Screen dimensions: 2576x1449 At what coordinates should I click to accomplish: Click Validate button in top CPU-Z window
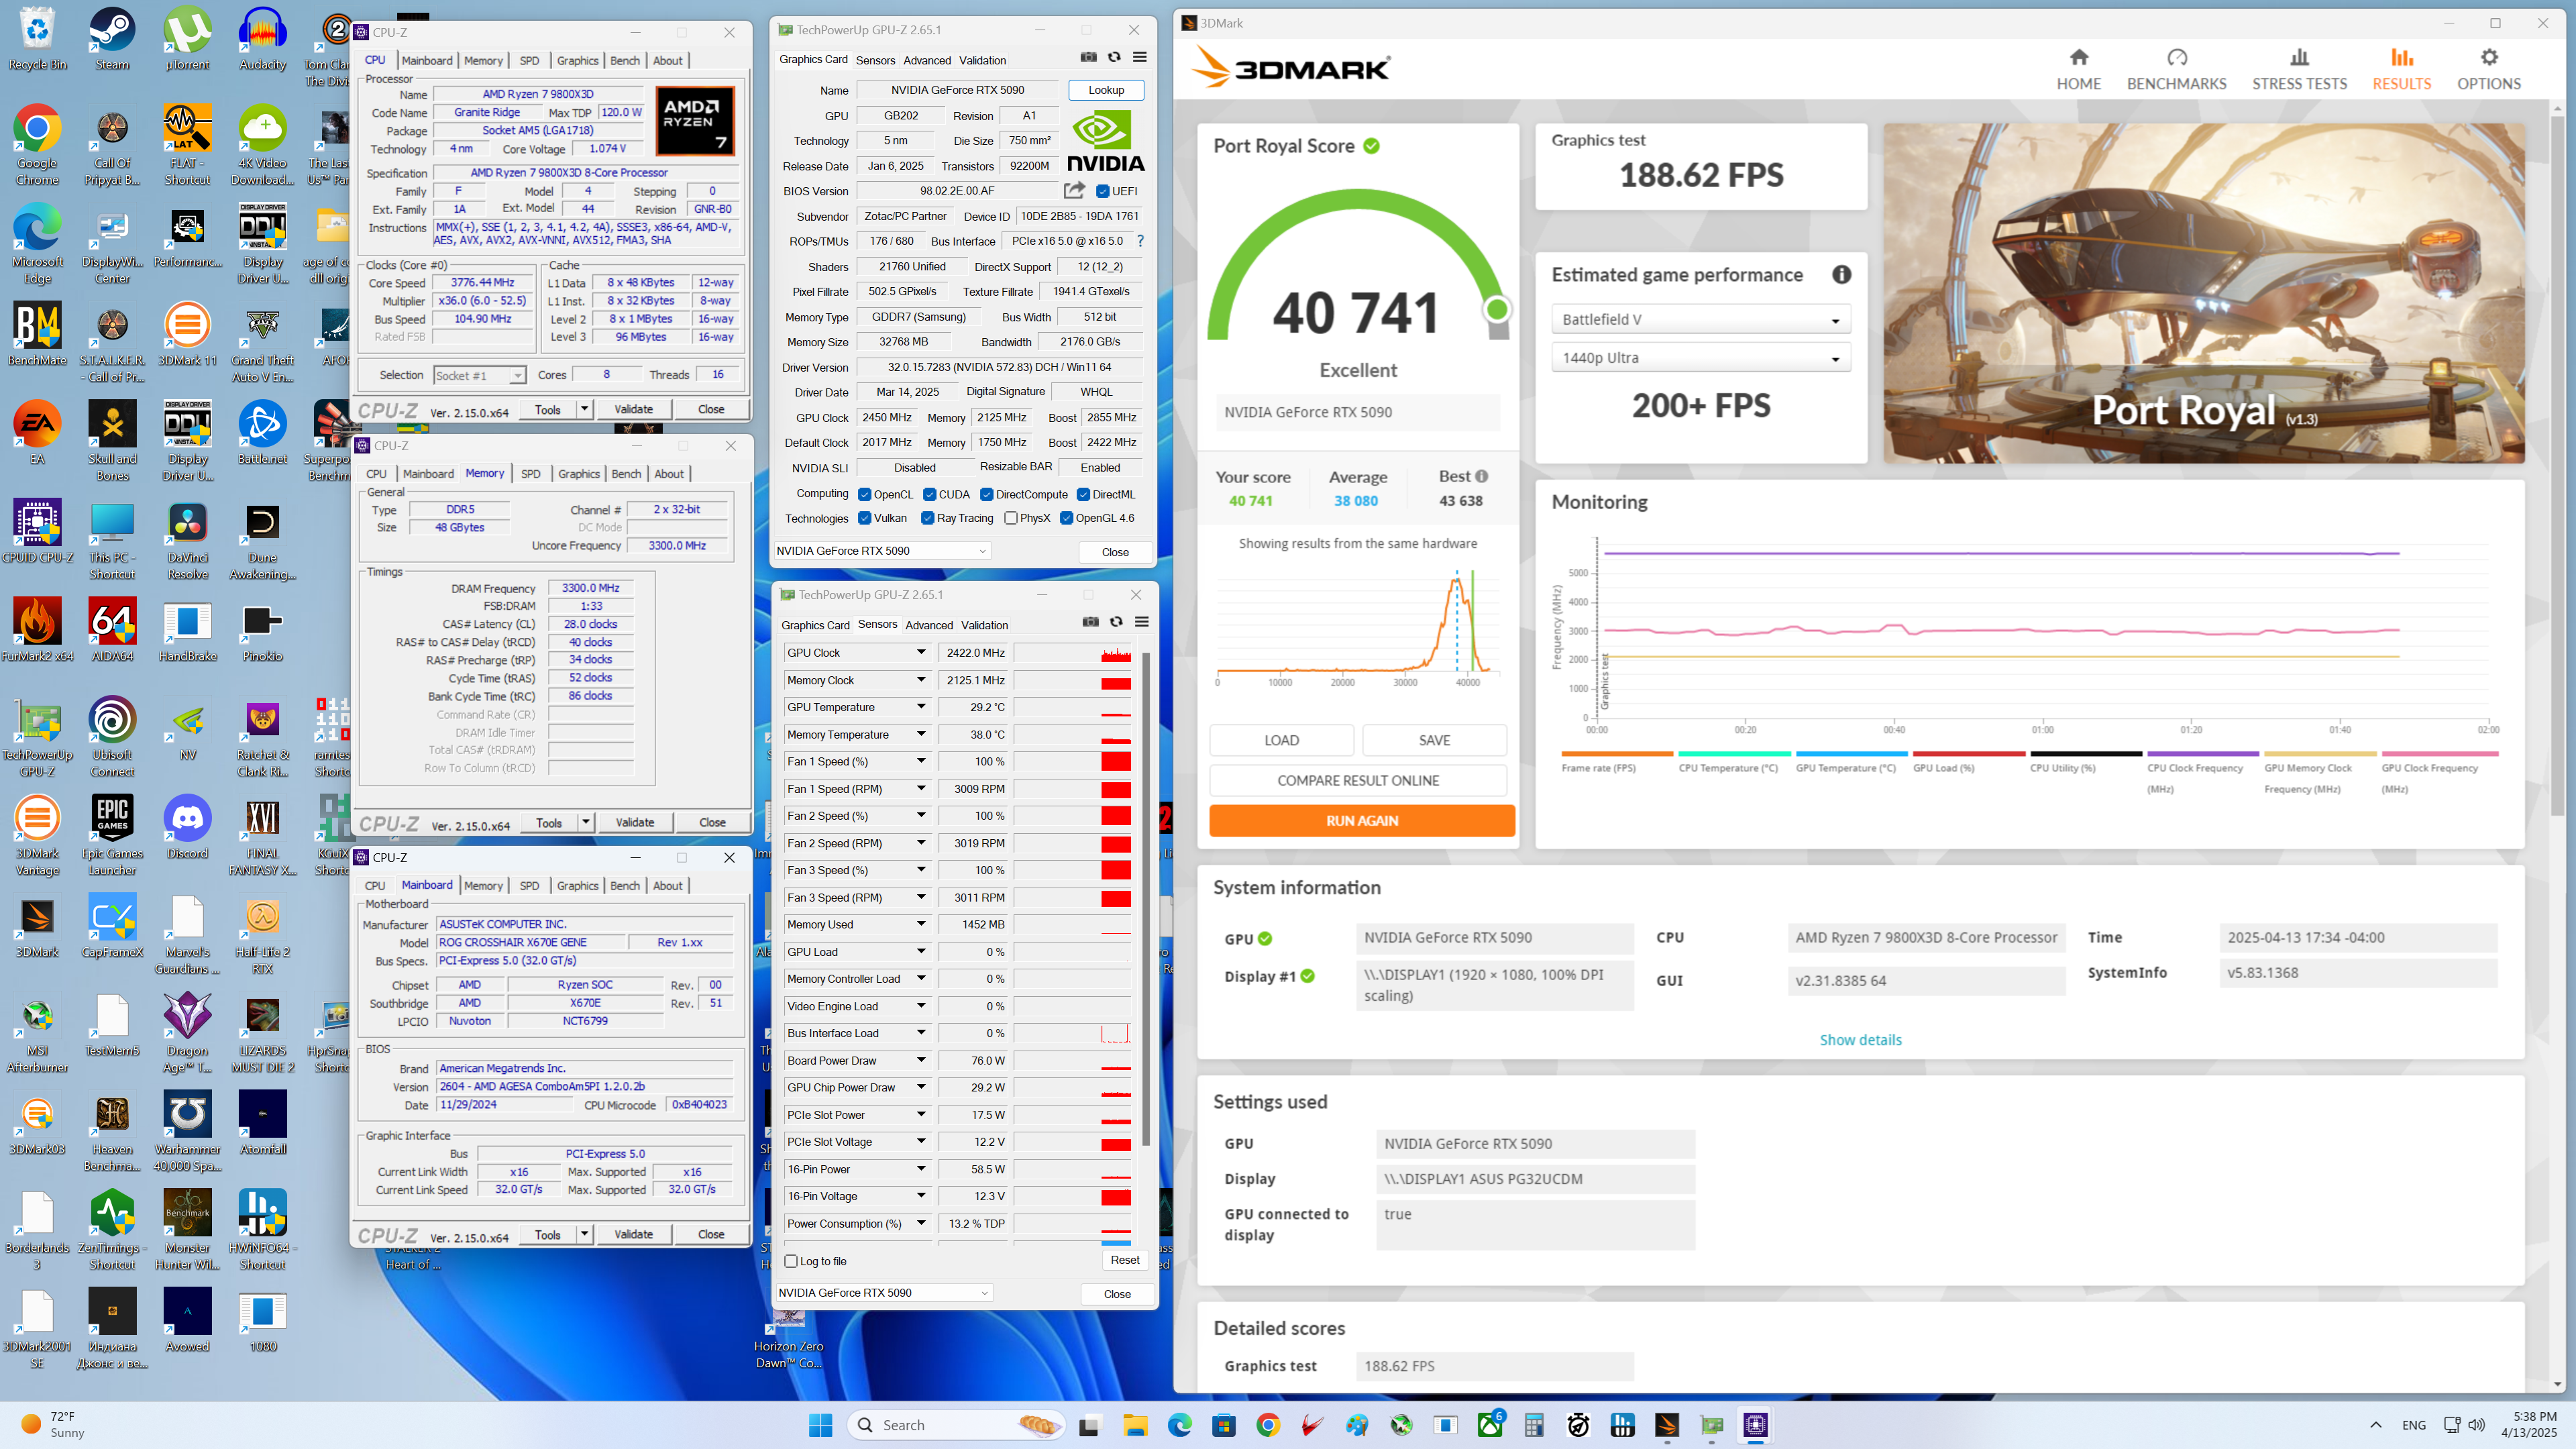click(x=633, y=409)
